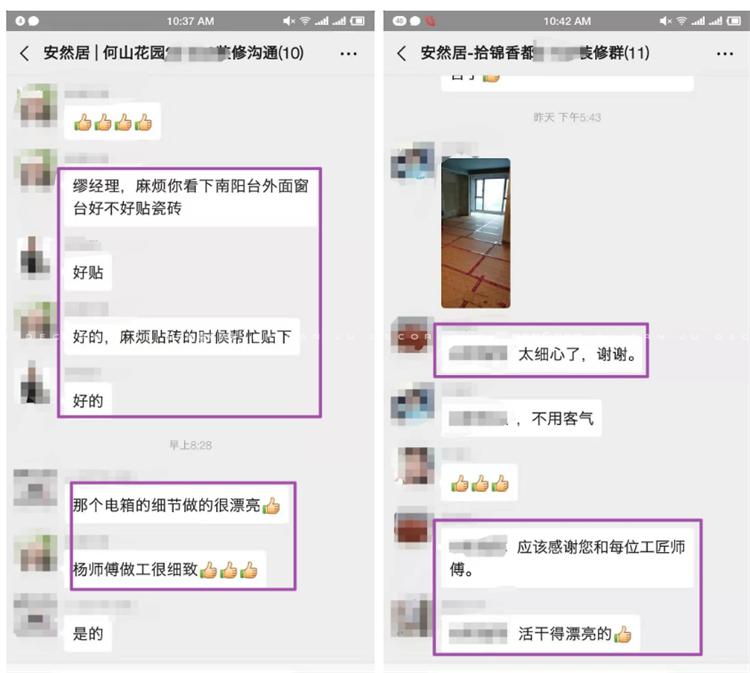Tap the 不用客气 message bubble
This screenshot has width=750, height=673.
click(521, 419)
